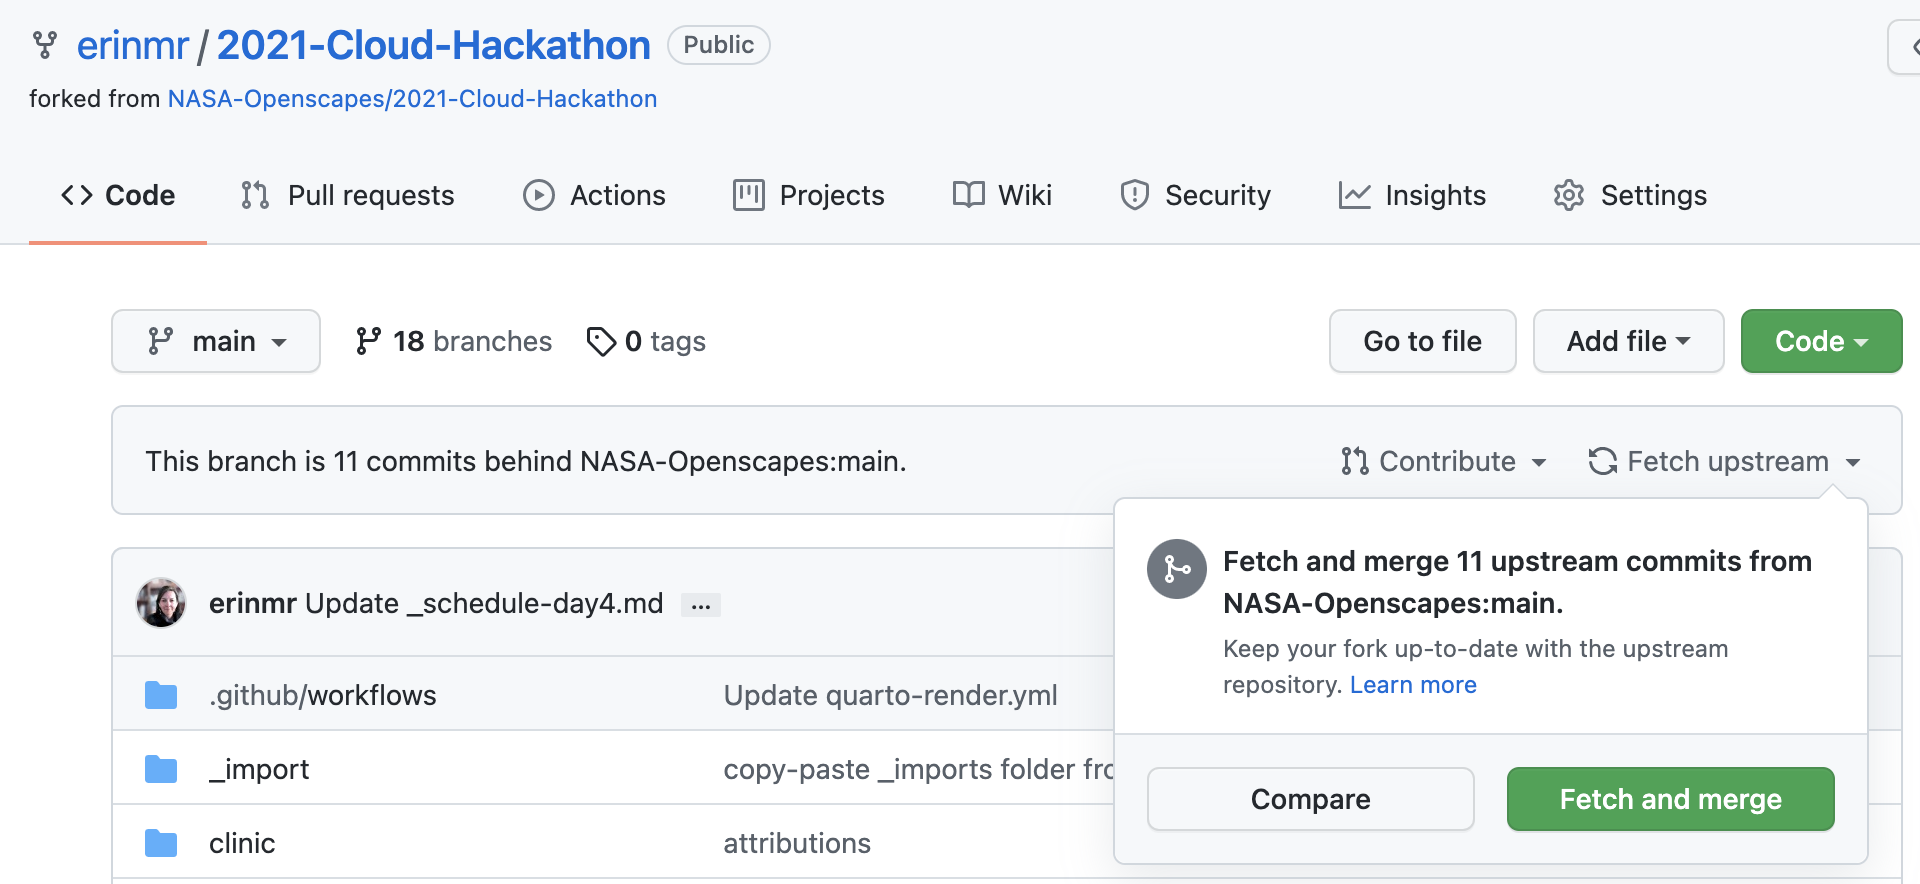Collapse the Fetch upstream dropdown
Viewport: 1920px width, 884px height.
(1724, 461)
